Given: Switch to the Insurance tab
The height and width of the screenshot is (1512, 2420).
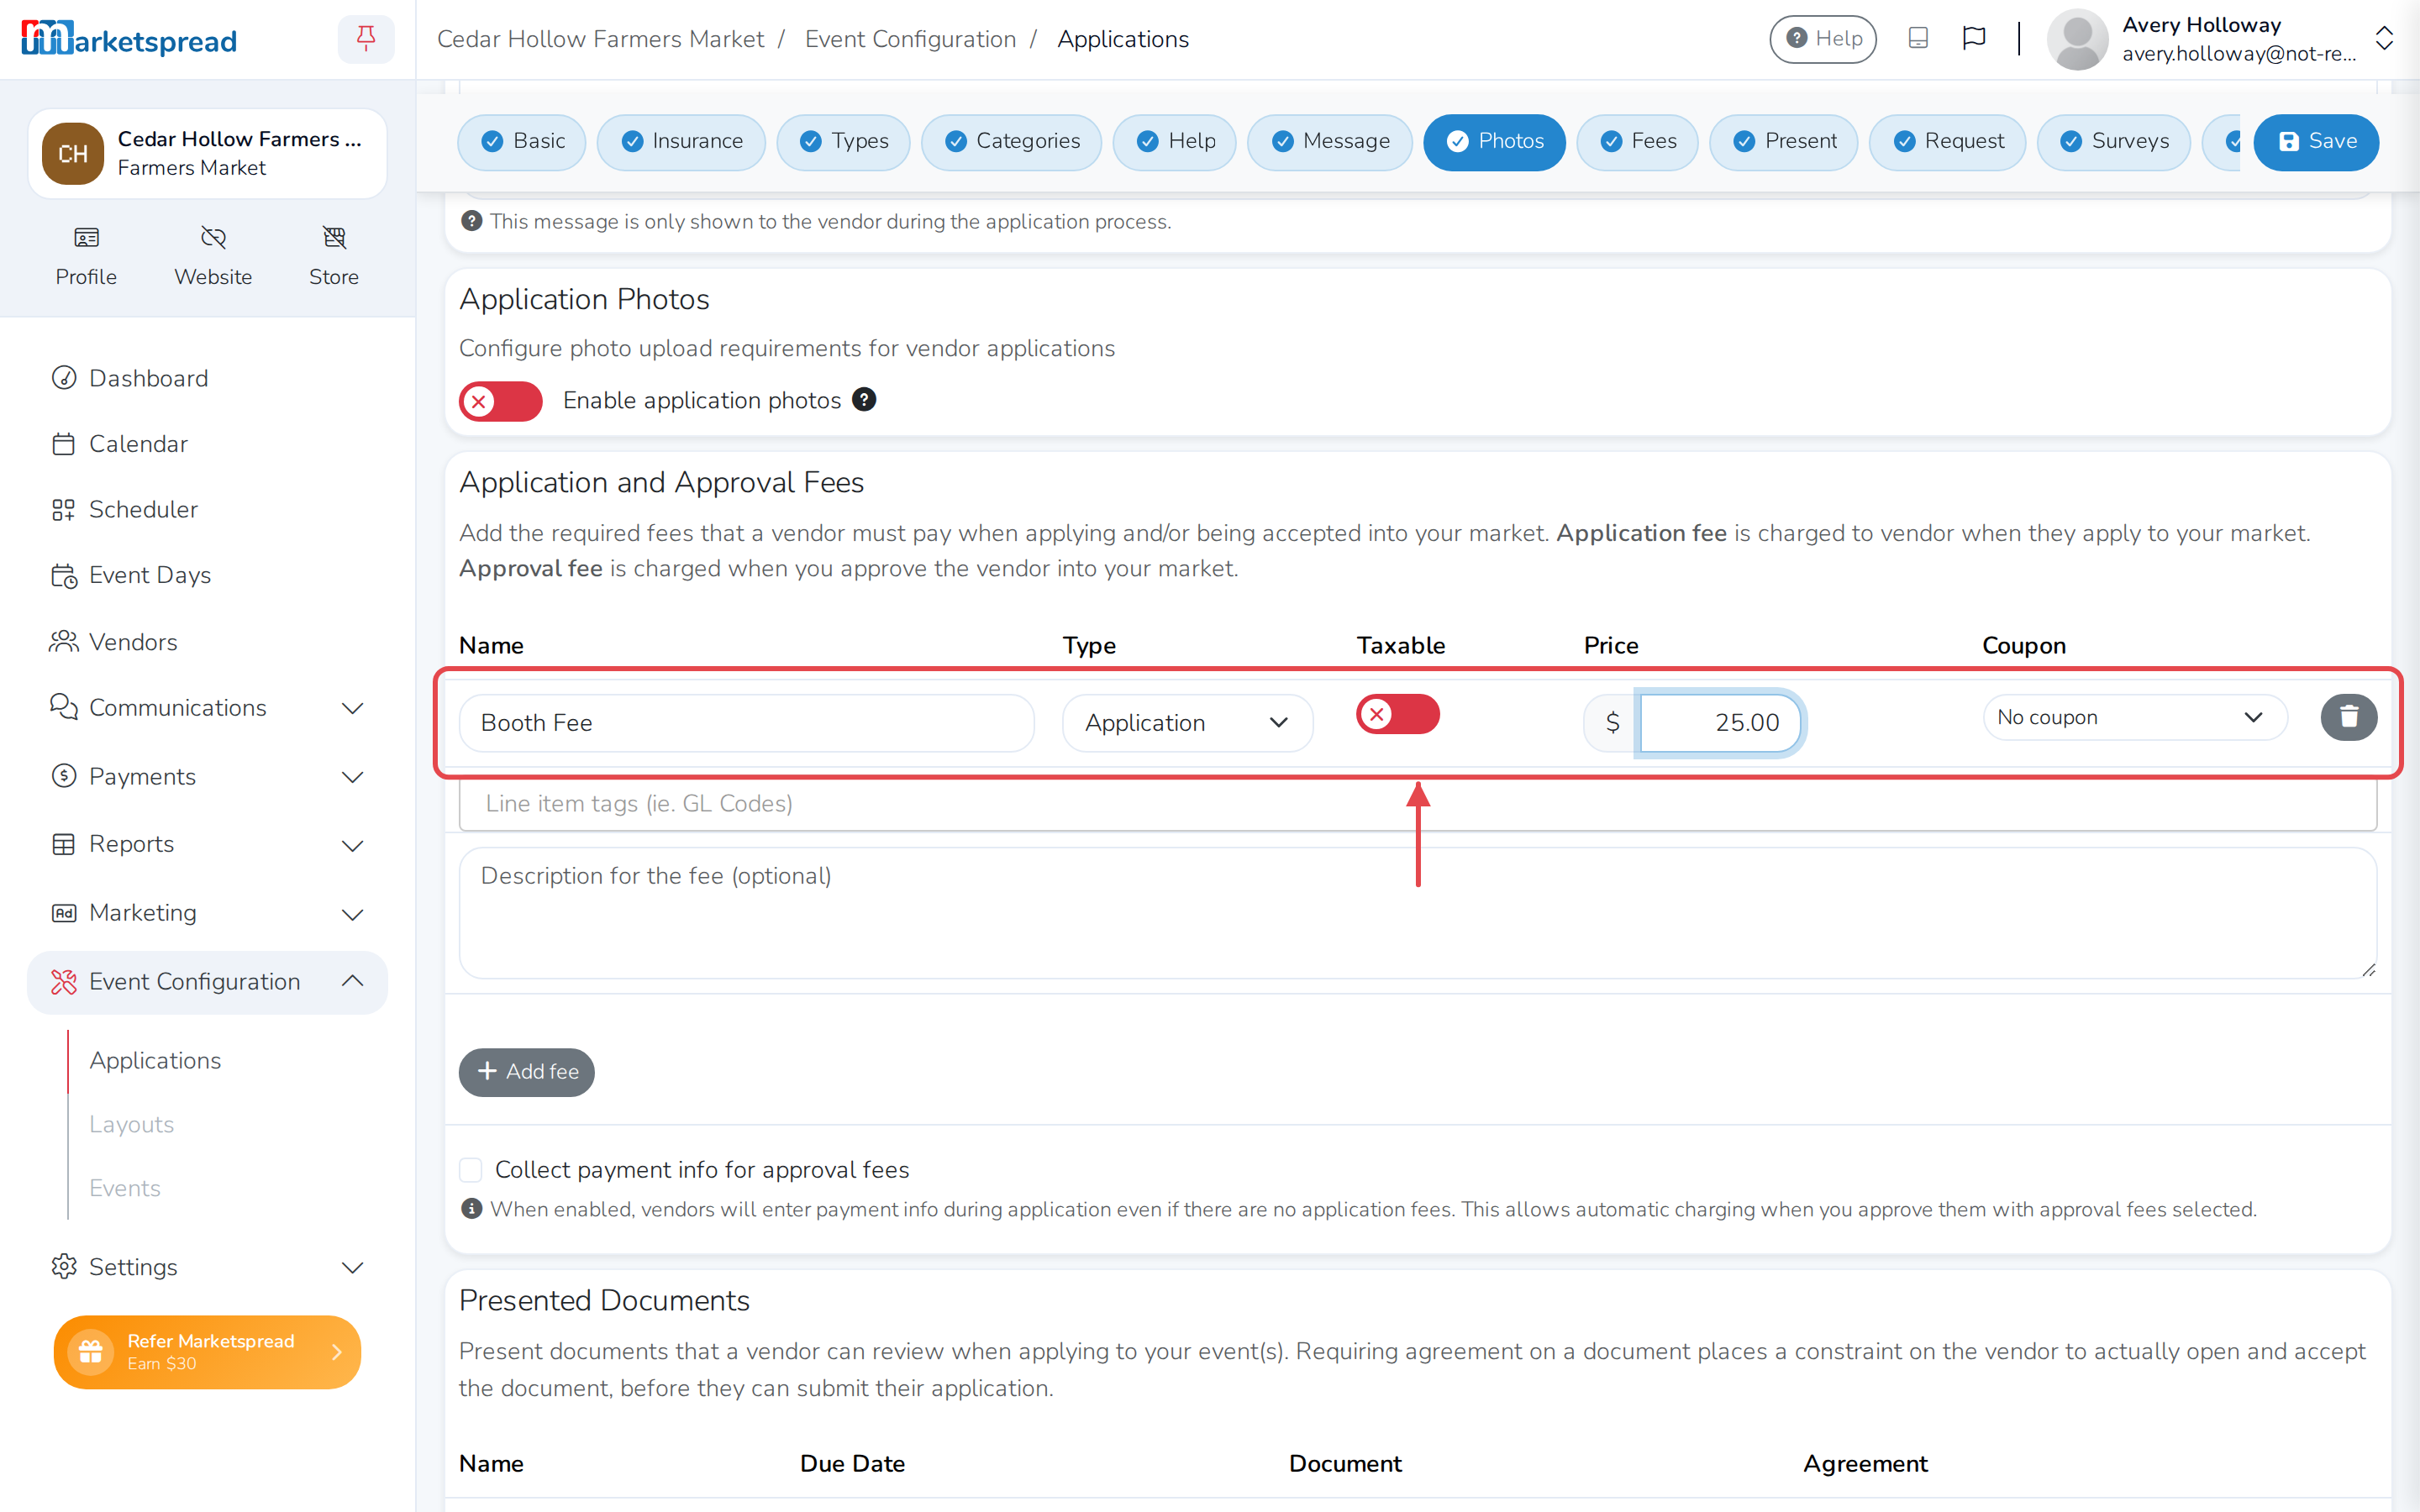Looking at the screenshot, I should 681,142.
